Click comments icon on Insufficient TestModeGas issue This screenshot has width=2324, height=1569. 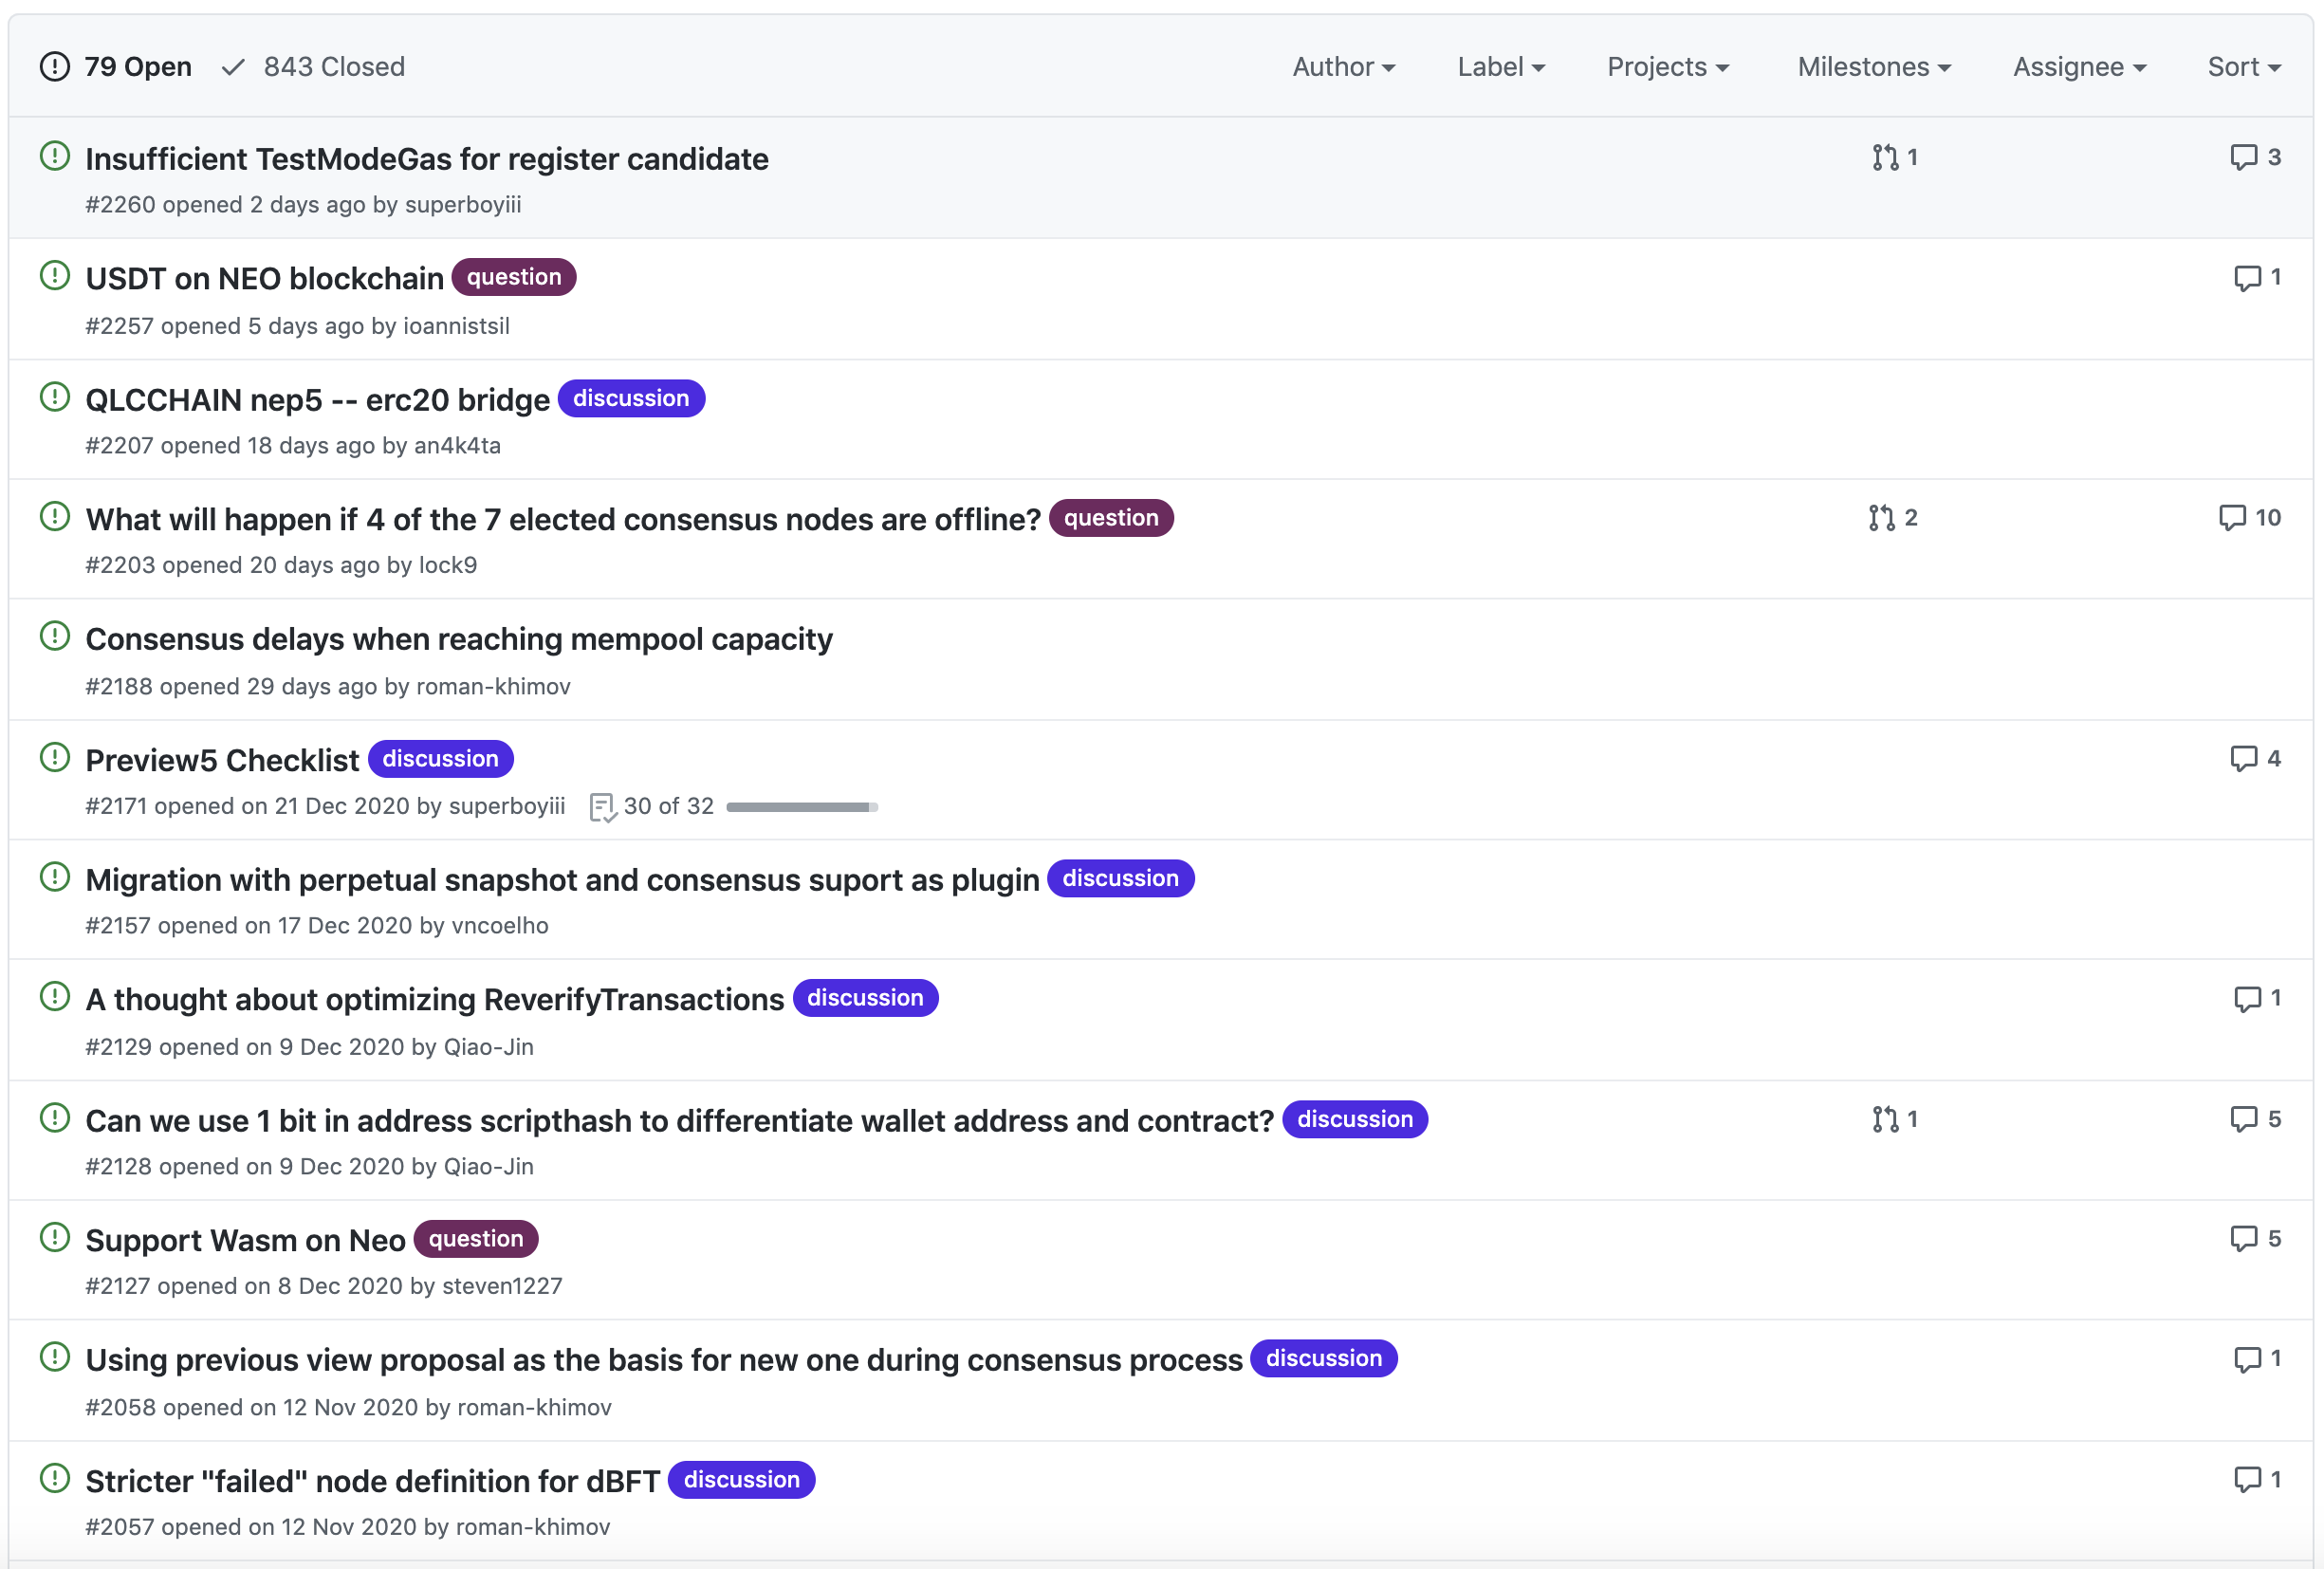click(x=2243, y=157)
